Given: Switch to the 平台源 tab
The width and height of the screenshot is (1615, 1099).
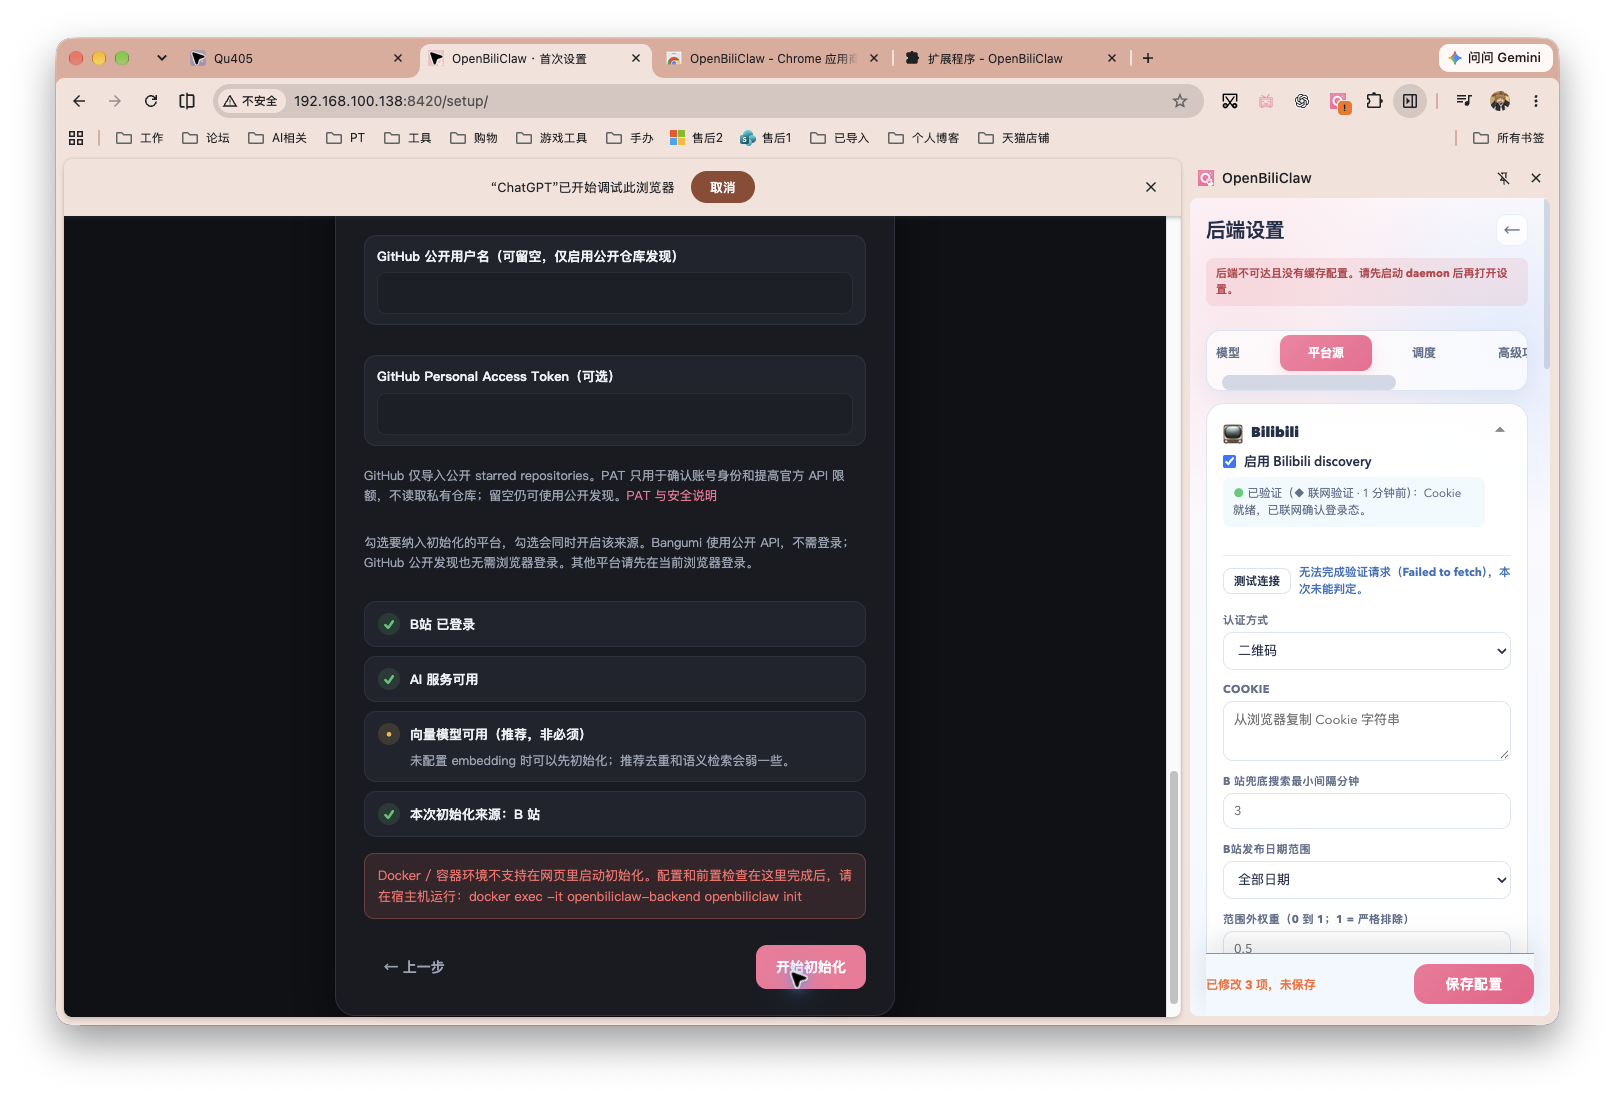Looking at the screenshot, I should 1326,353.
